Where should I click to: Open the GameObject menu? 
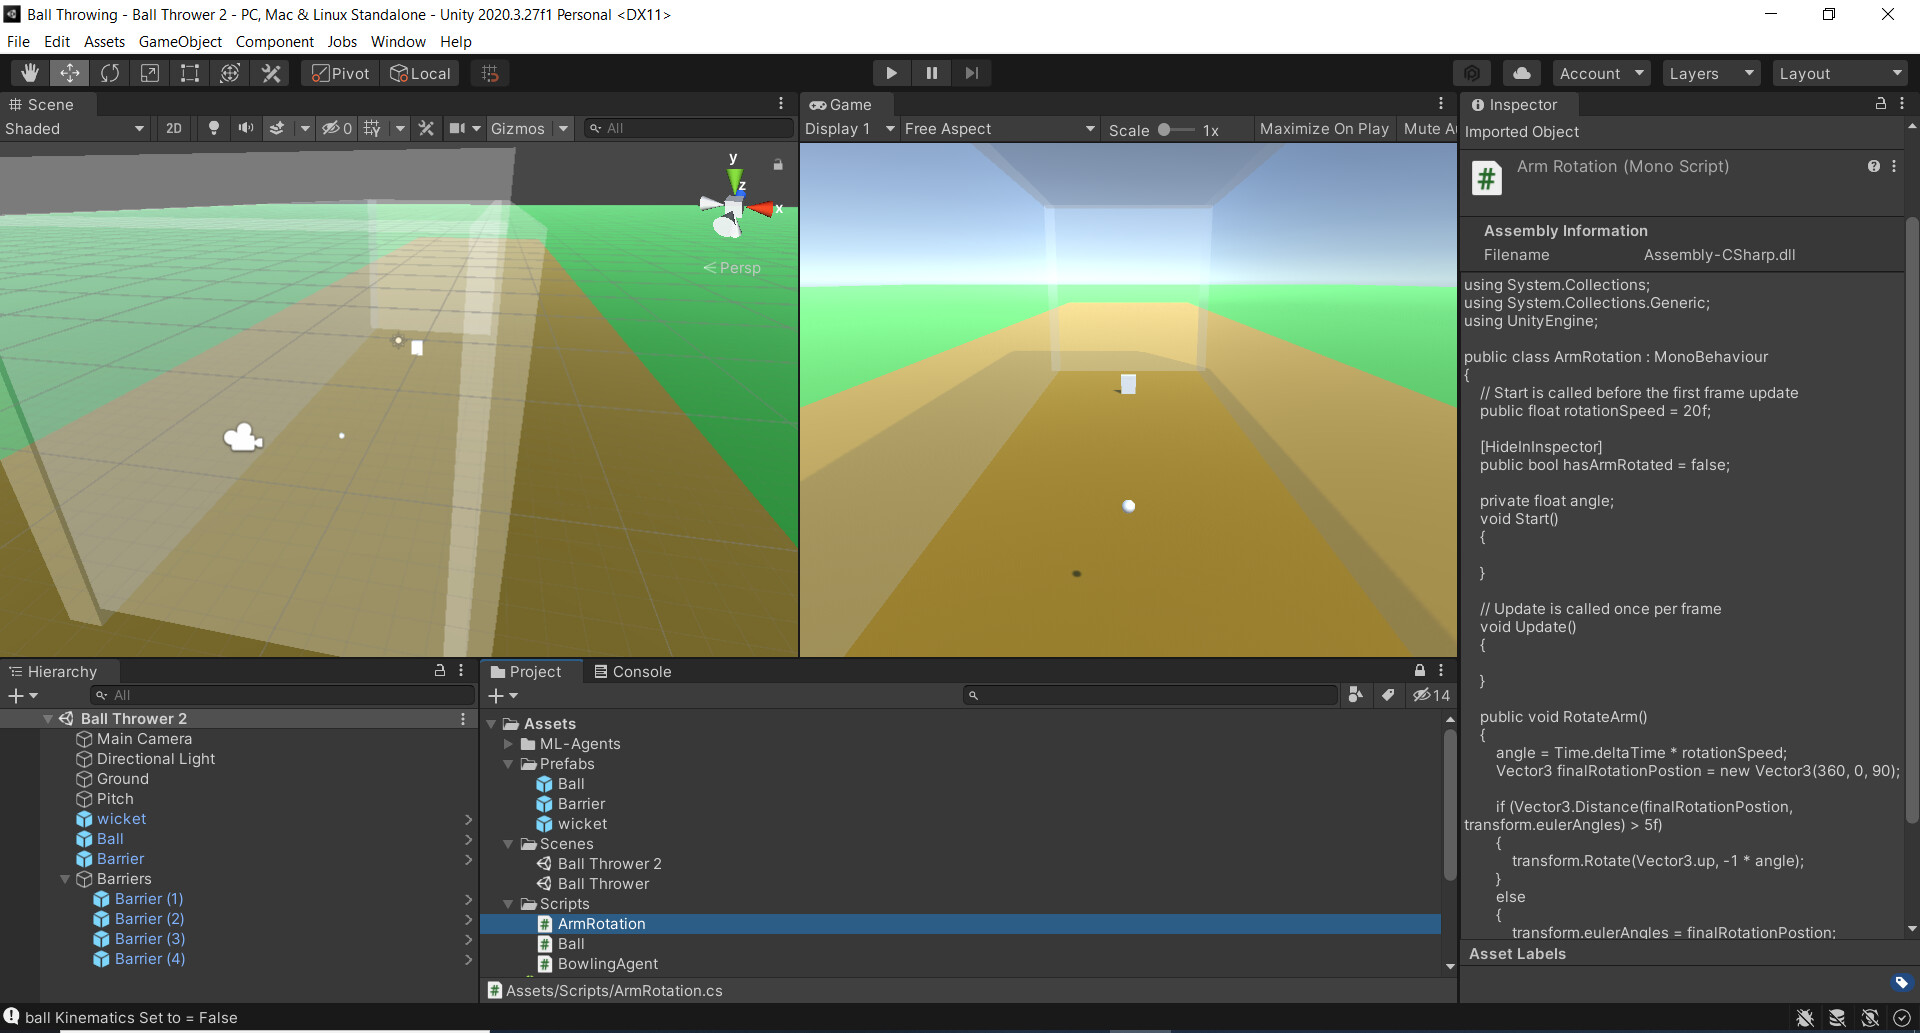180,41
